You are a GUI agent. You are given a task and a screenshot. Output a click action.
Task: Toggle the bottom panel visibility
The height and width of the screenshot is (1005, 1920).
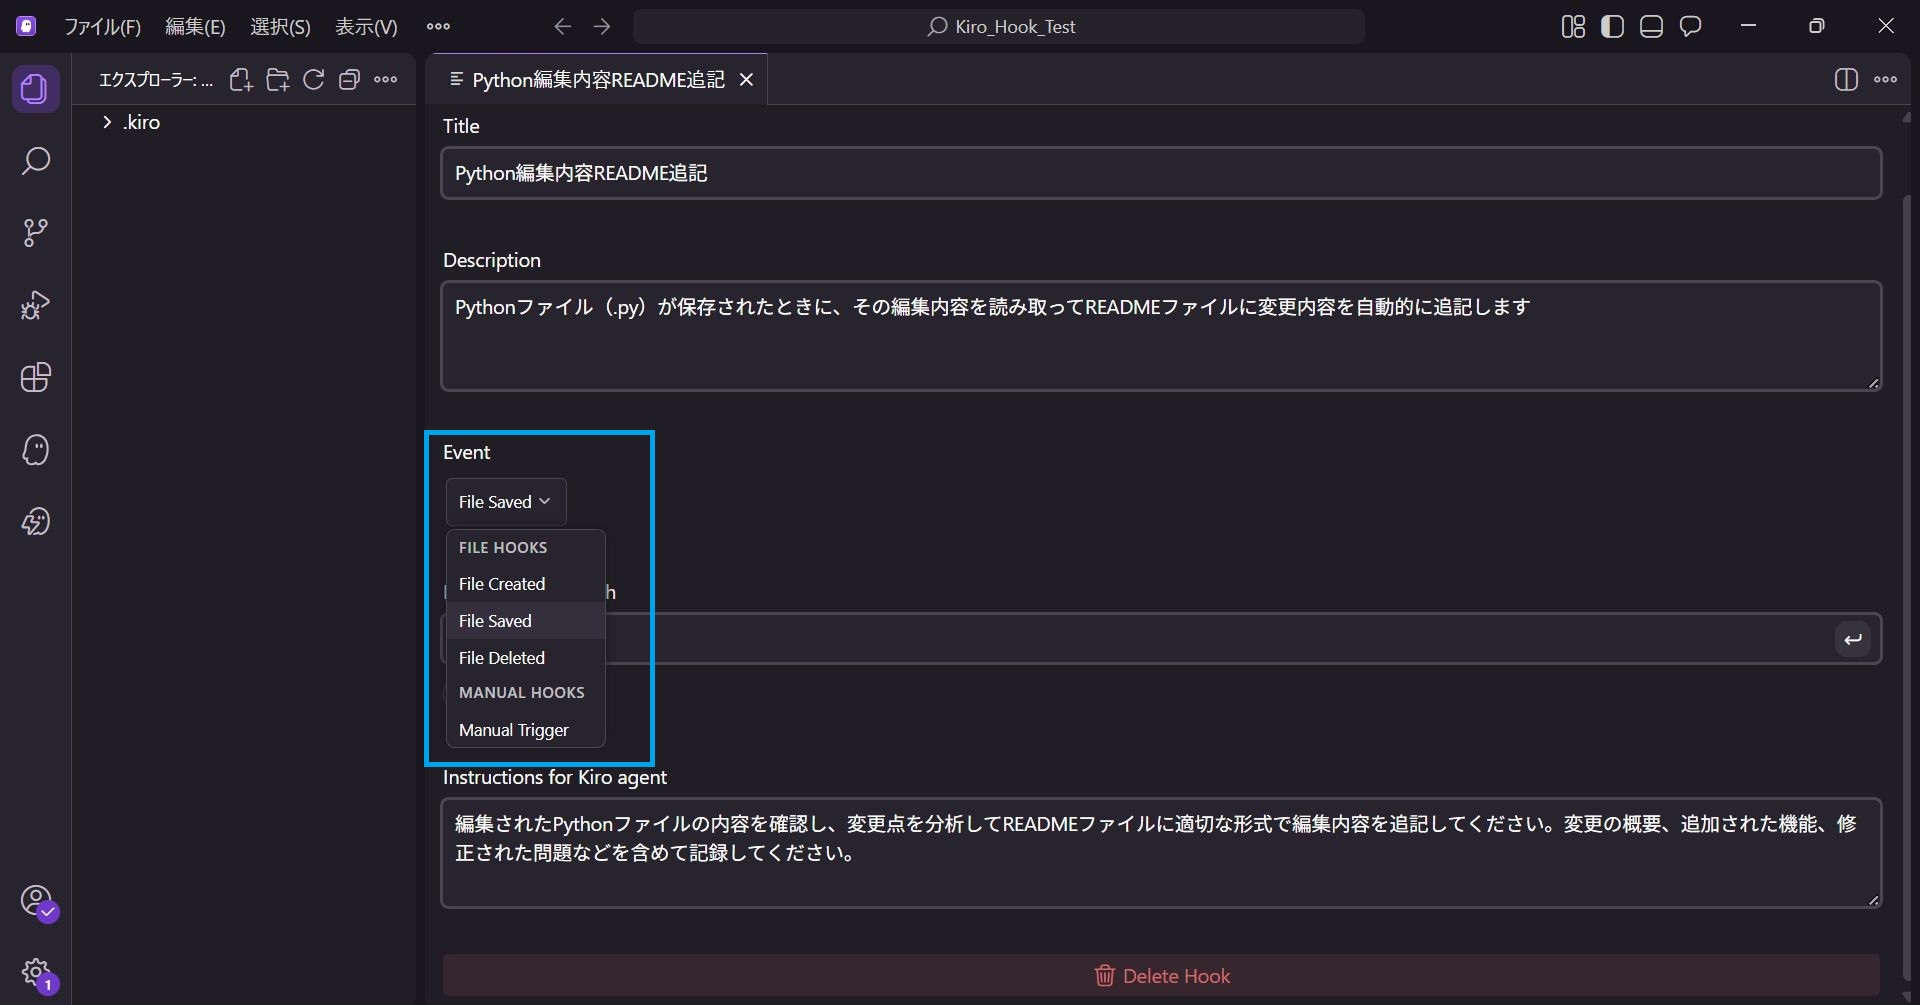1651,27
